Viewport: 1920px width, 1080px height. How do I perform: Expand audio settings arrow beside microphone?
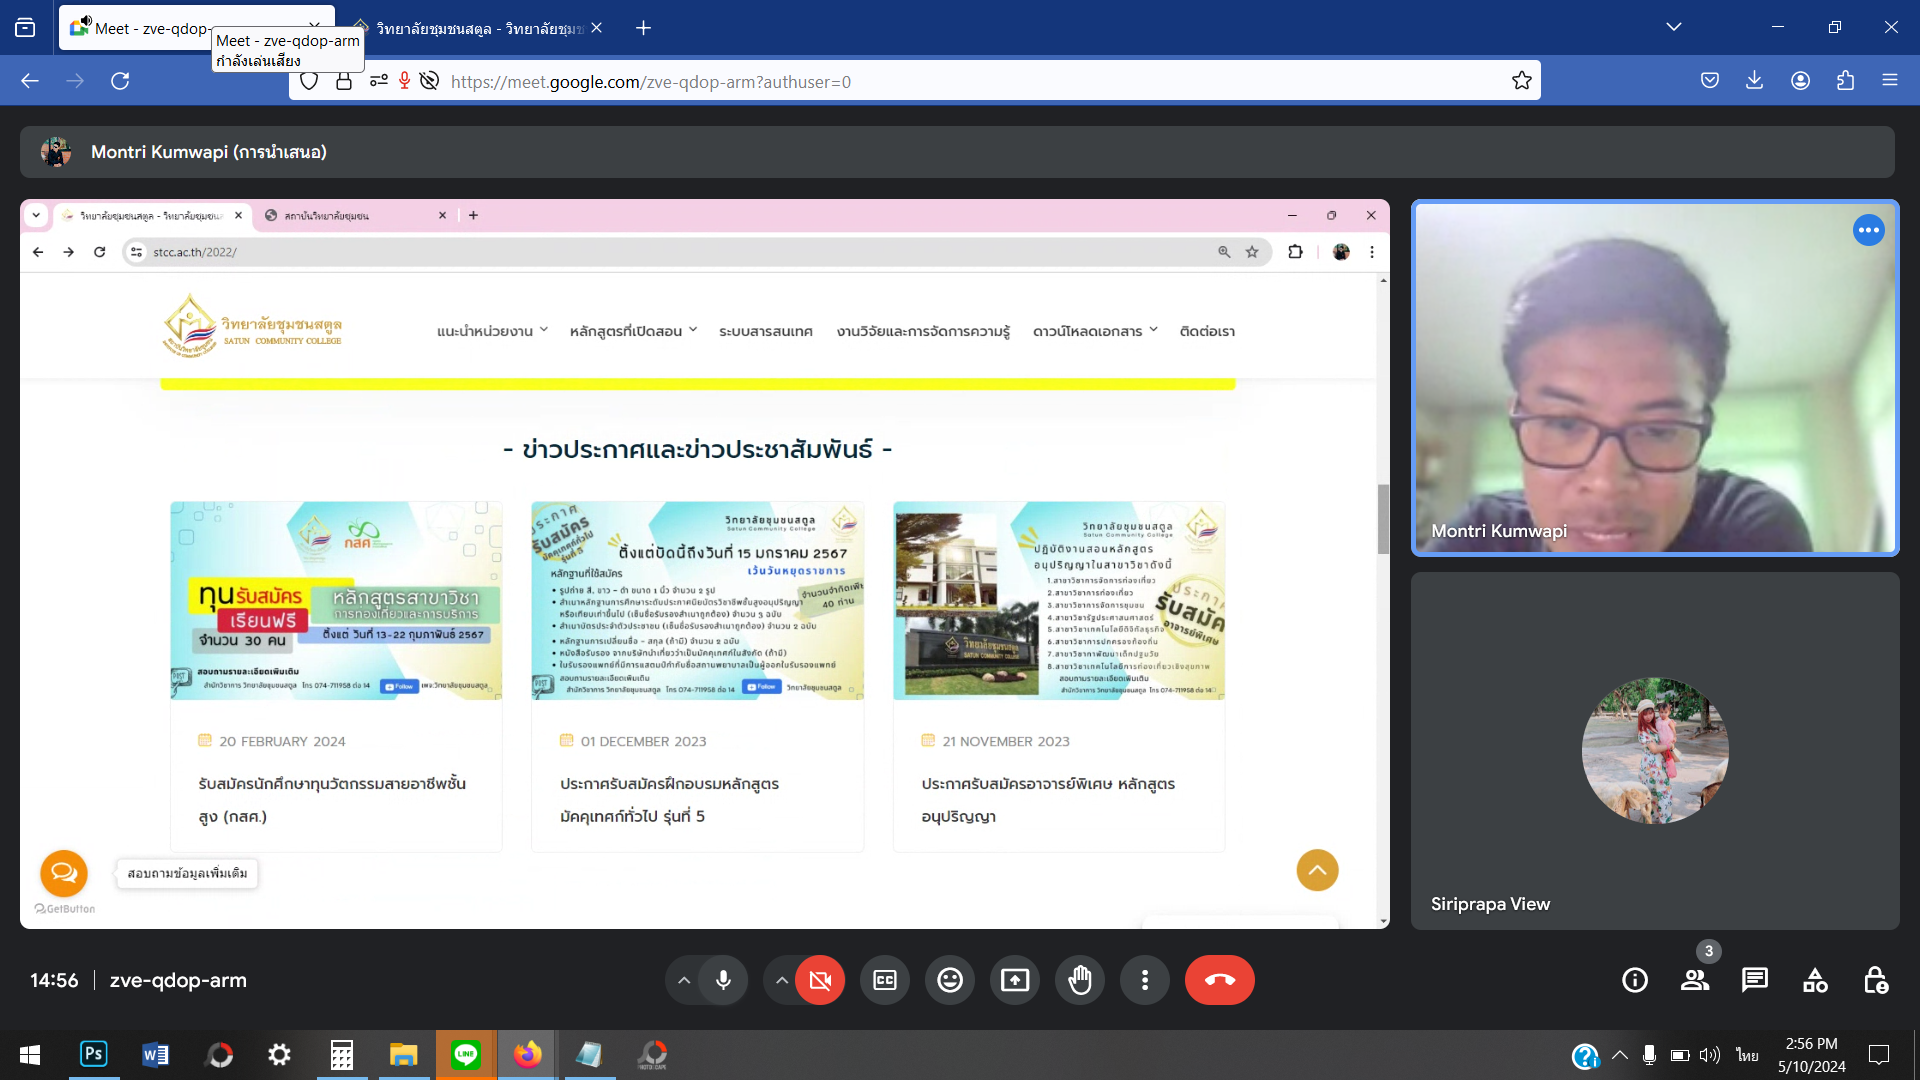click(x=684, y=980)
